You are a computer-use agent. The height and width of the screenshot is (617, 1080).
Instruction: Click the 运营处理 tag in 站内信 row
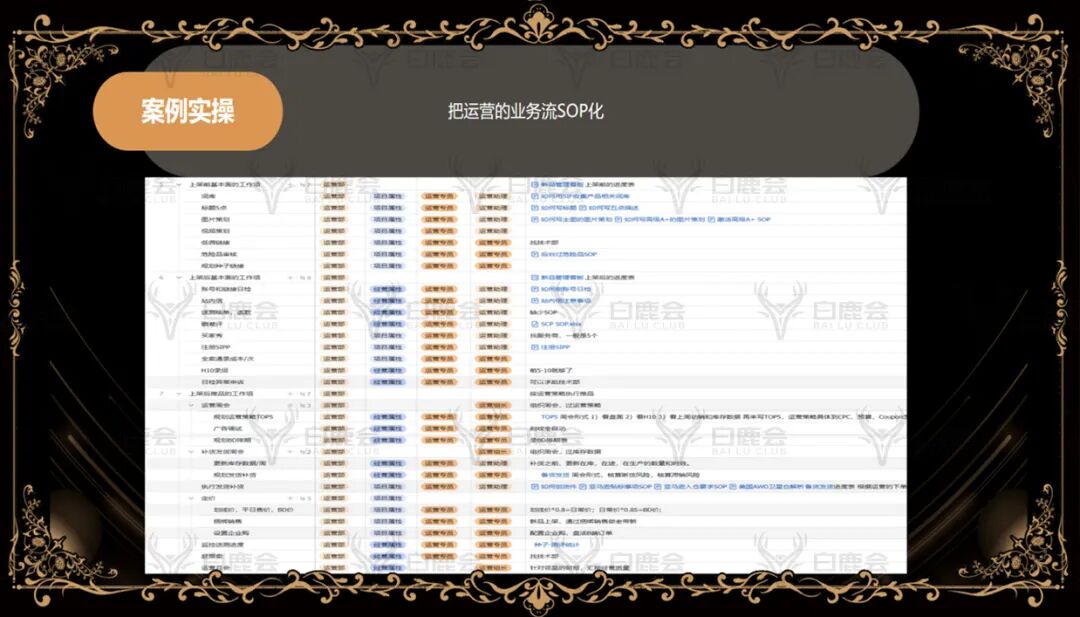click(x=494, y=300)
